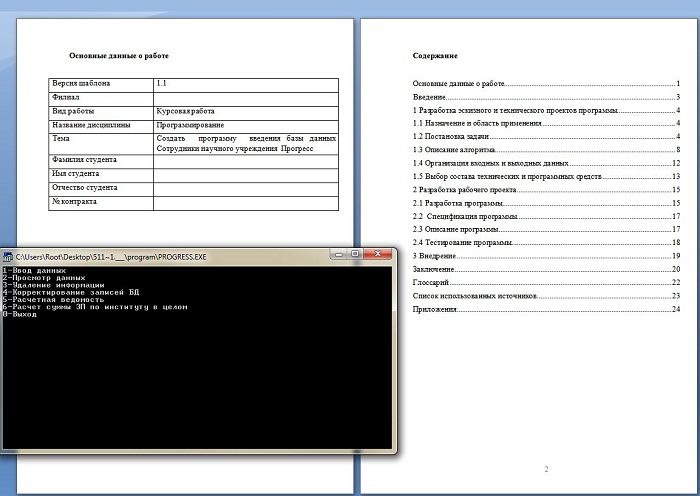700x496 pixels.
Task: Click the PROGRESS.EXE title bar path text
Action: (x=111, y=257)
